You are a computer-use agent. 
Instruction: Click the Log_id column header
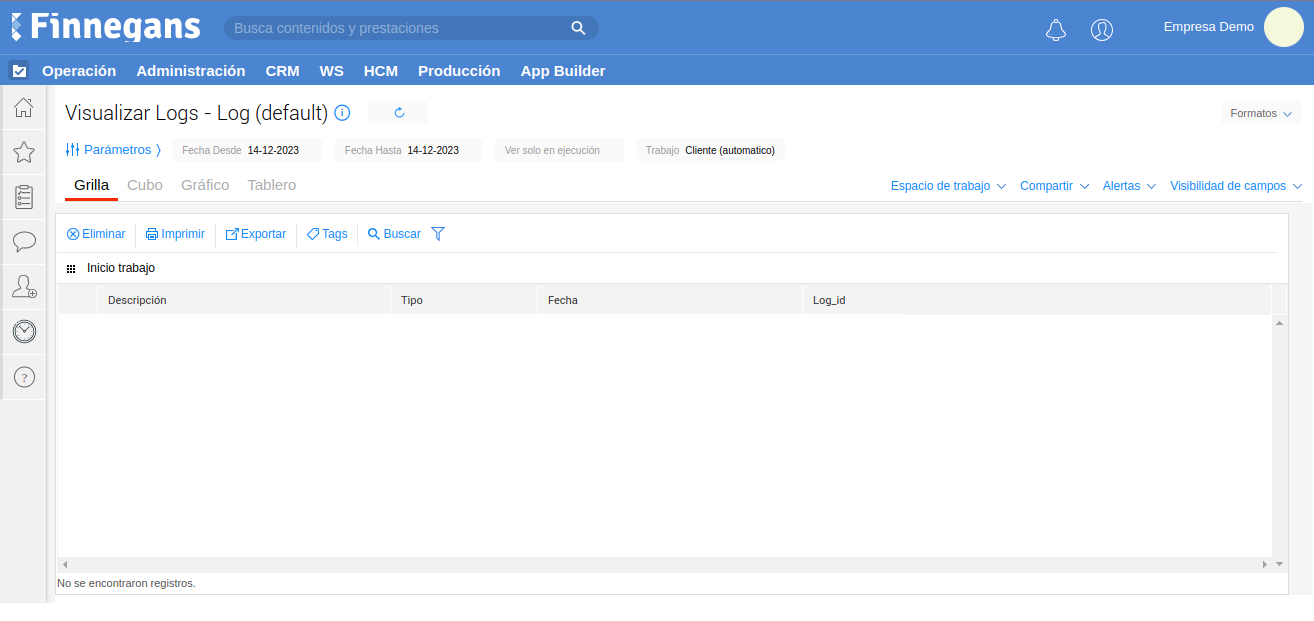(1036, 300)
